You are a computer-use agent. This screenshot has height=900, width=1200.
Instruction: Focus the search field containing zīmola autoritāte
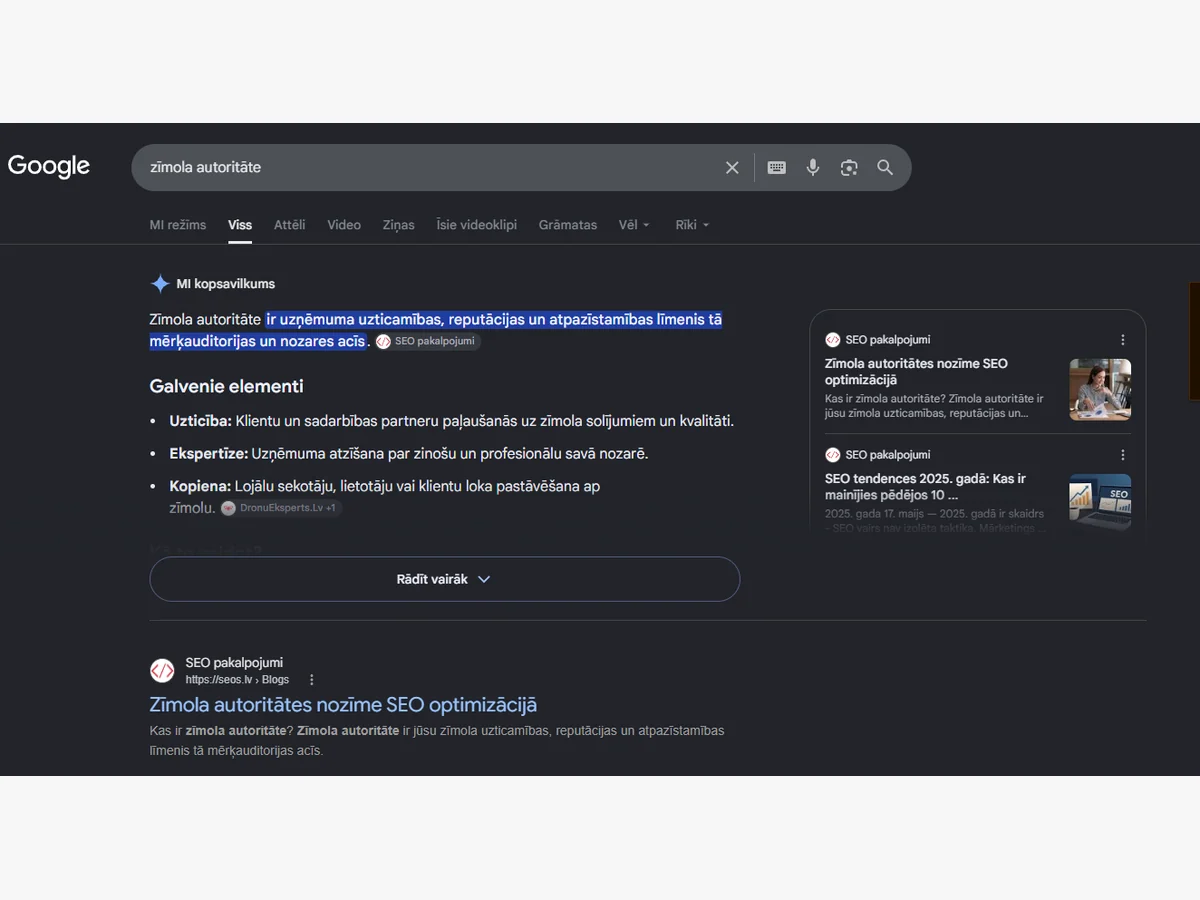pyautogui.click(x=430, y=168)
